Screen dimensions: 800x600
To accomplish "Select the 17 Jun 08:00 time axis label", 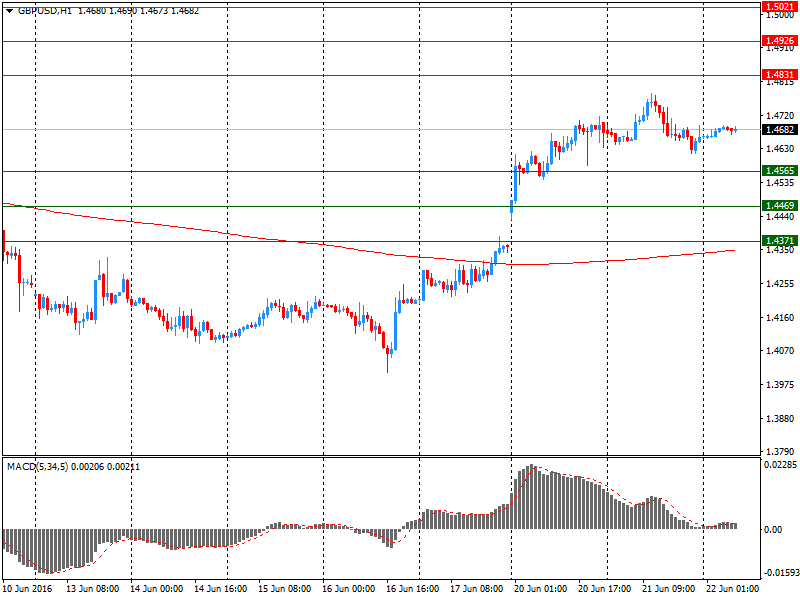I will [x=477, y=588].
